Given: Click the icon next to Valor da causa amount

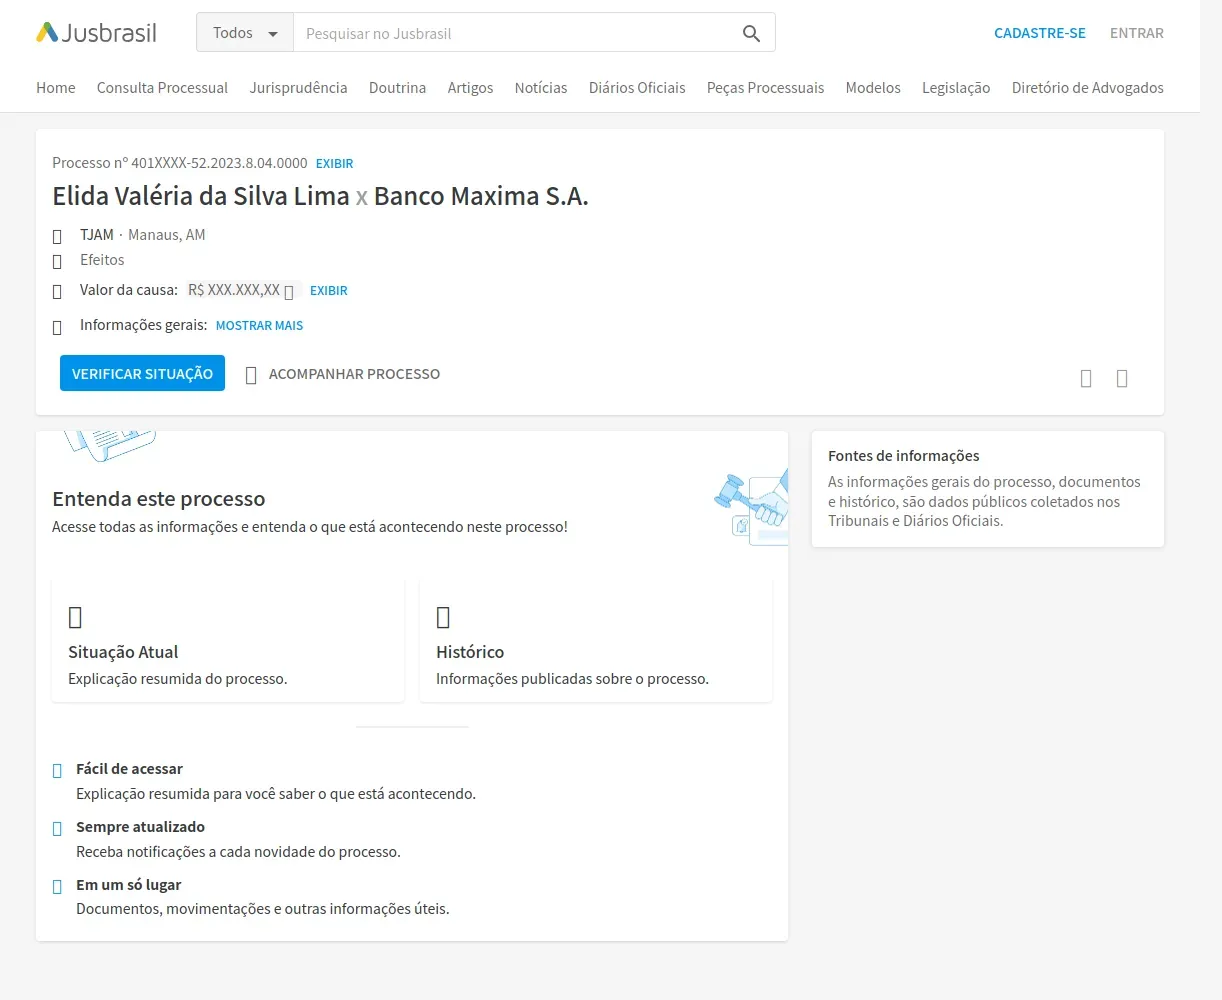Looking at the screenshot, I should [x=289, y=292].
